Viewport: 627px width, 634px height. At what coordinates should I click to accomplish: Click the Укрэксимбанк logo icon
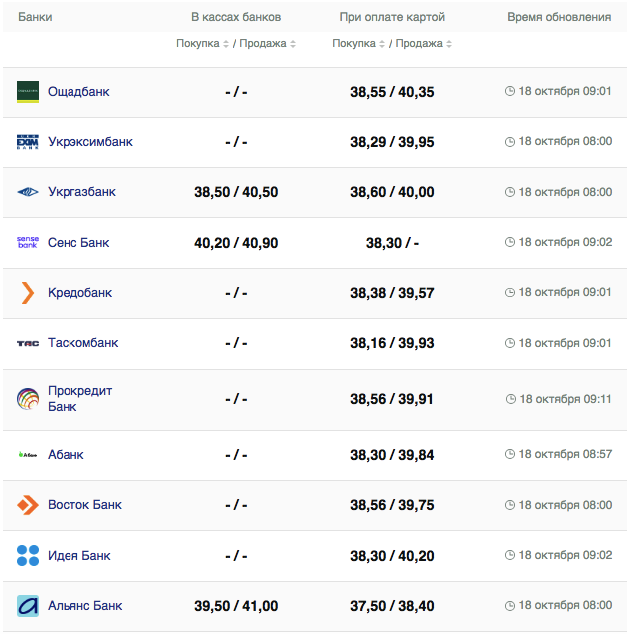(x=28, y=142)
